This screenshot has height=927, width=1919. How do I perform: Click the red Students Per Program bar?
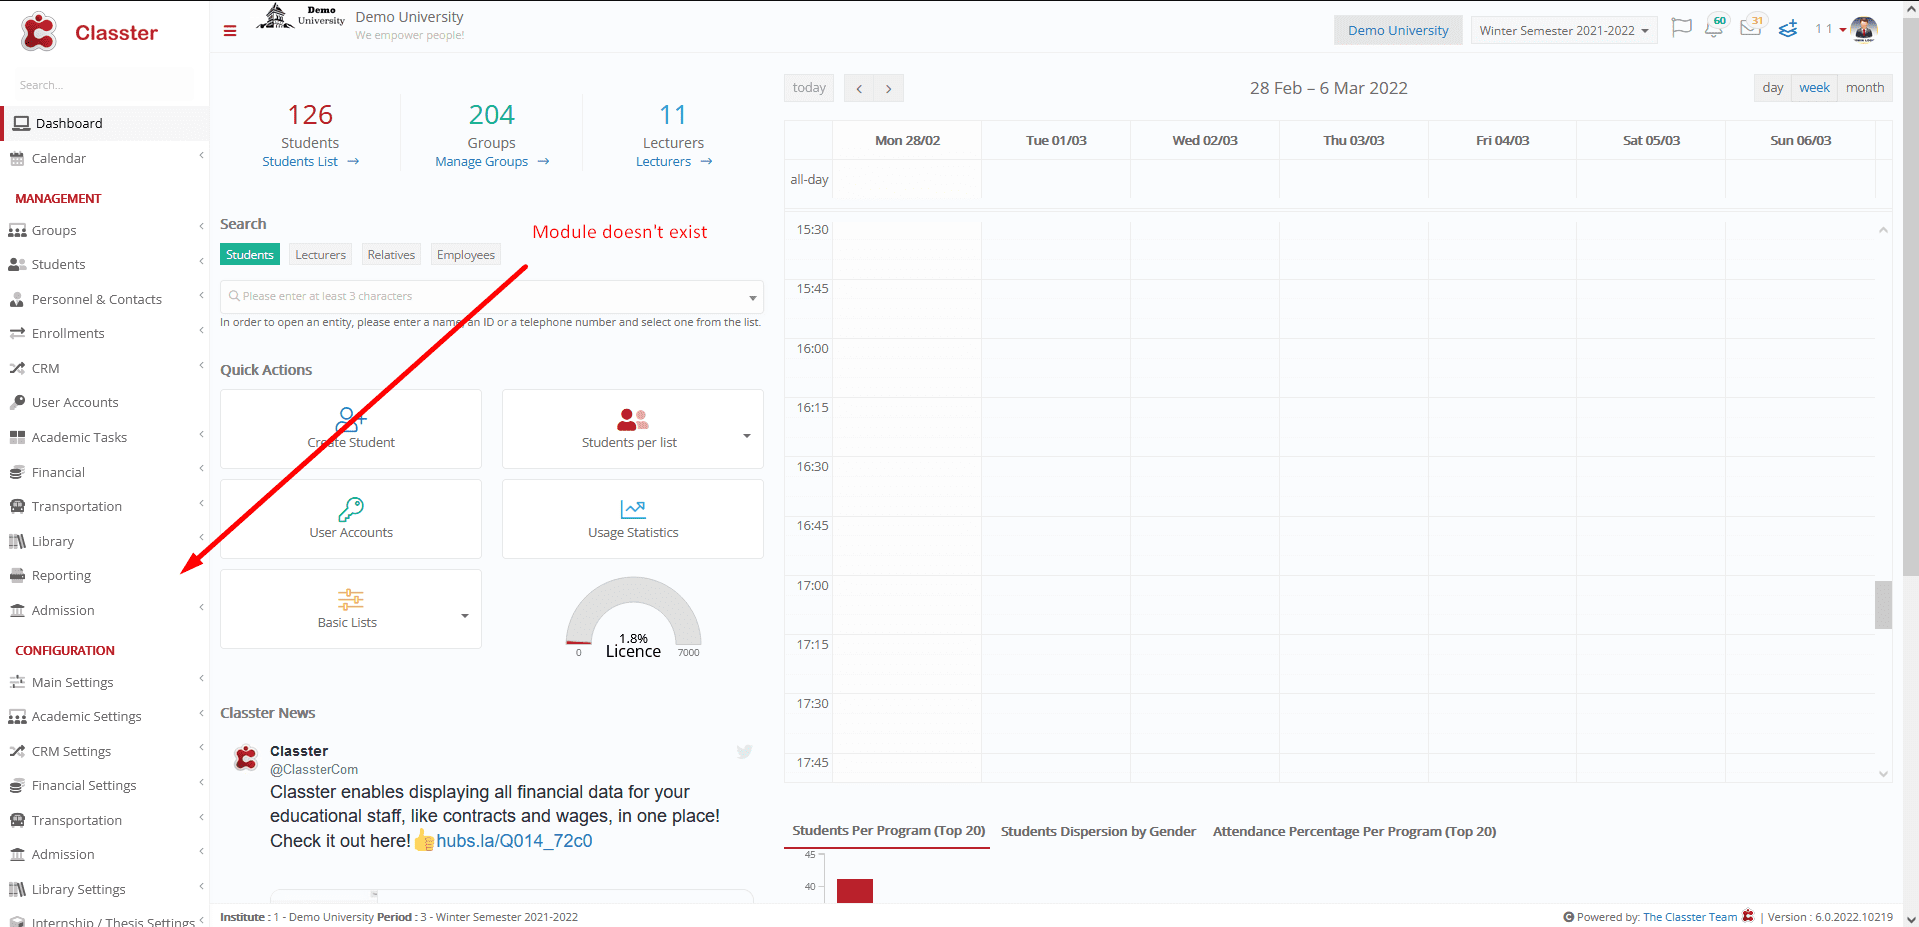855,891
